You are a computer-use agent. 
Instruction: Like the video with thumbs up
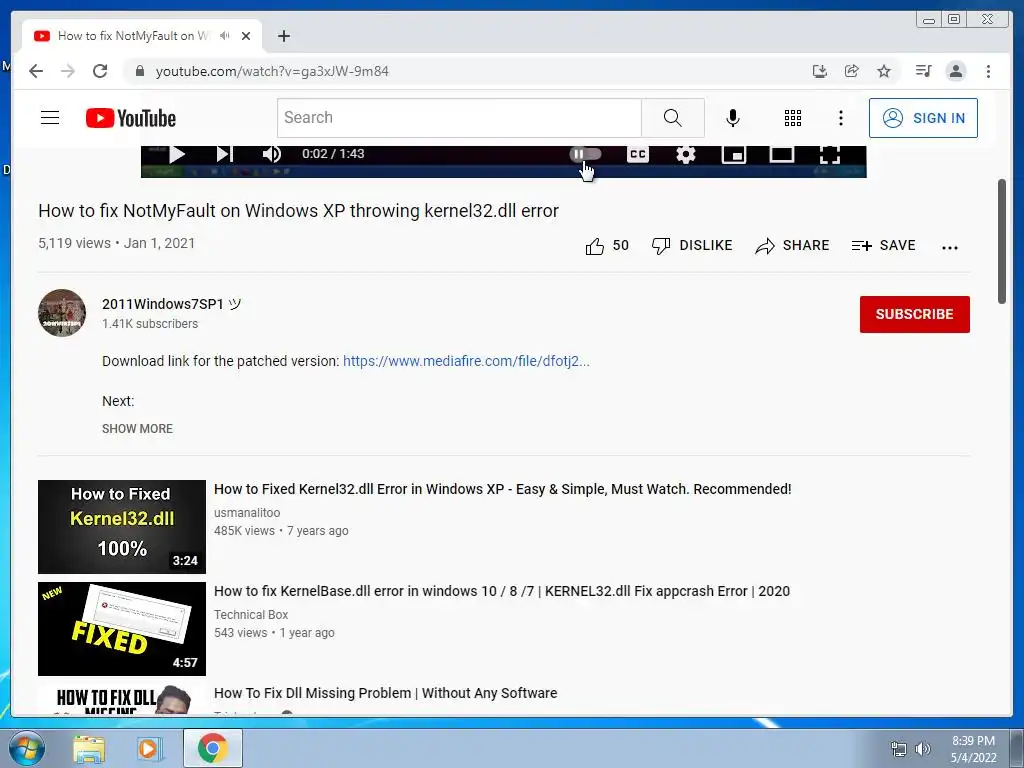pyautogui.click(x=606, y=246)
